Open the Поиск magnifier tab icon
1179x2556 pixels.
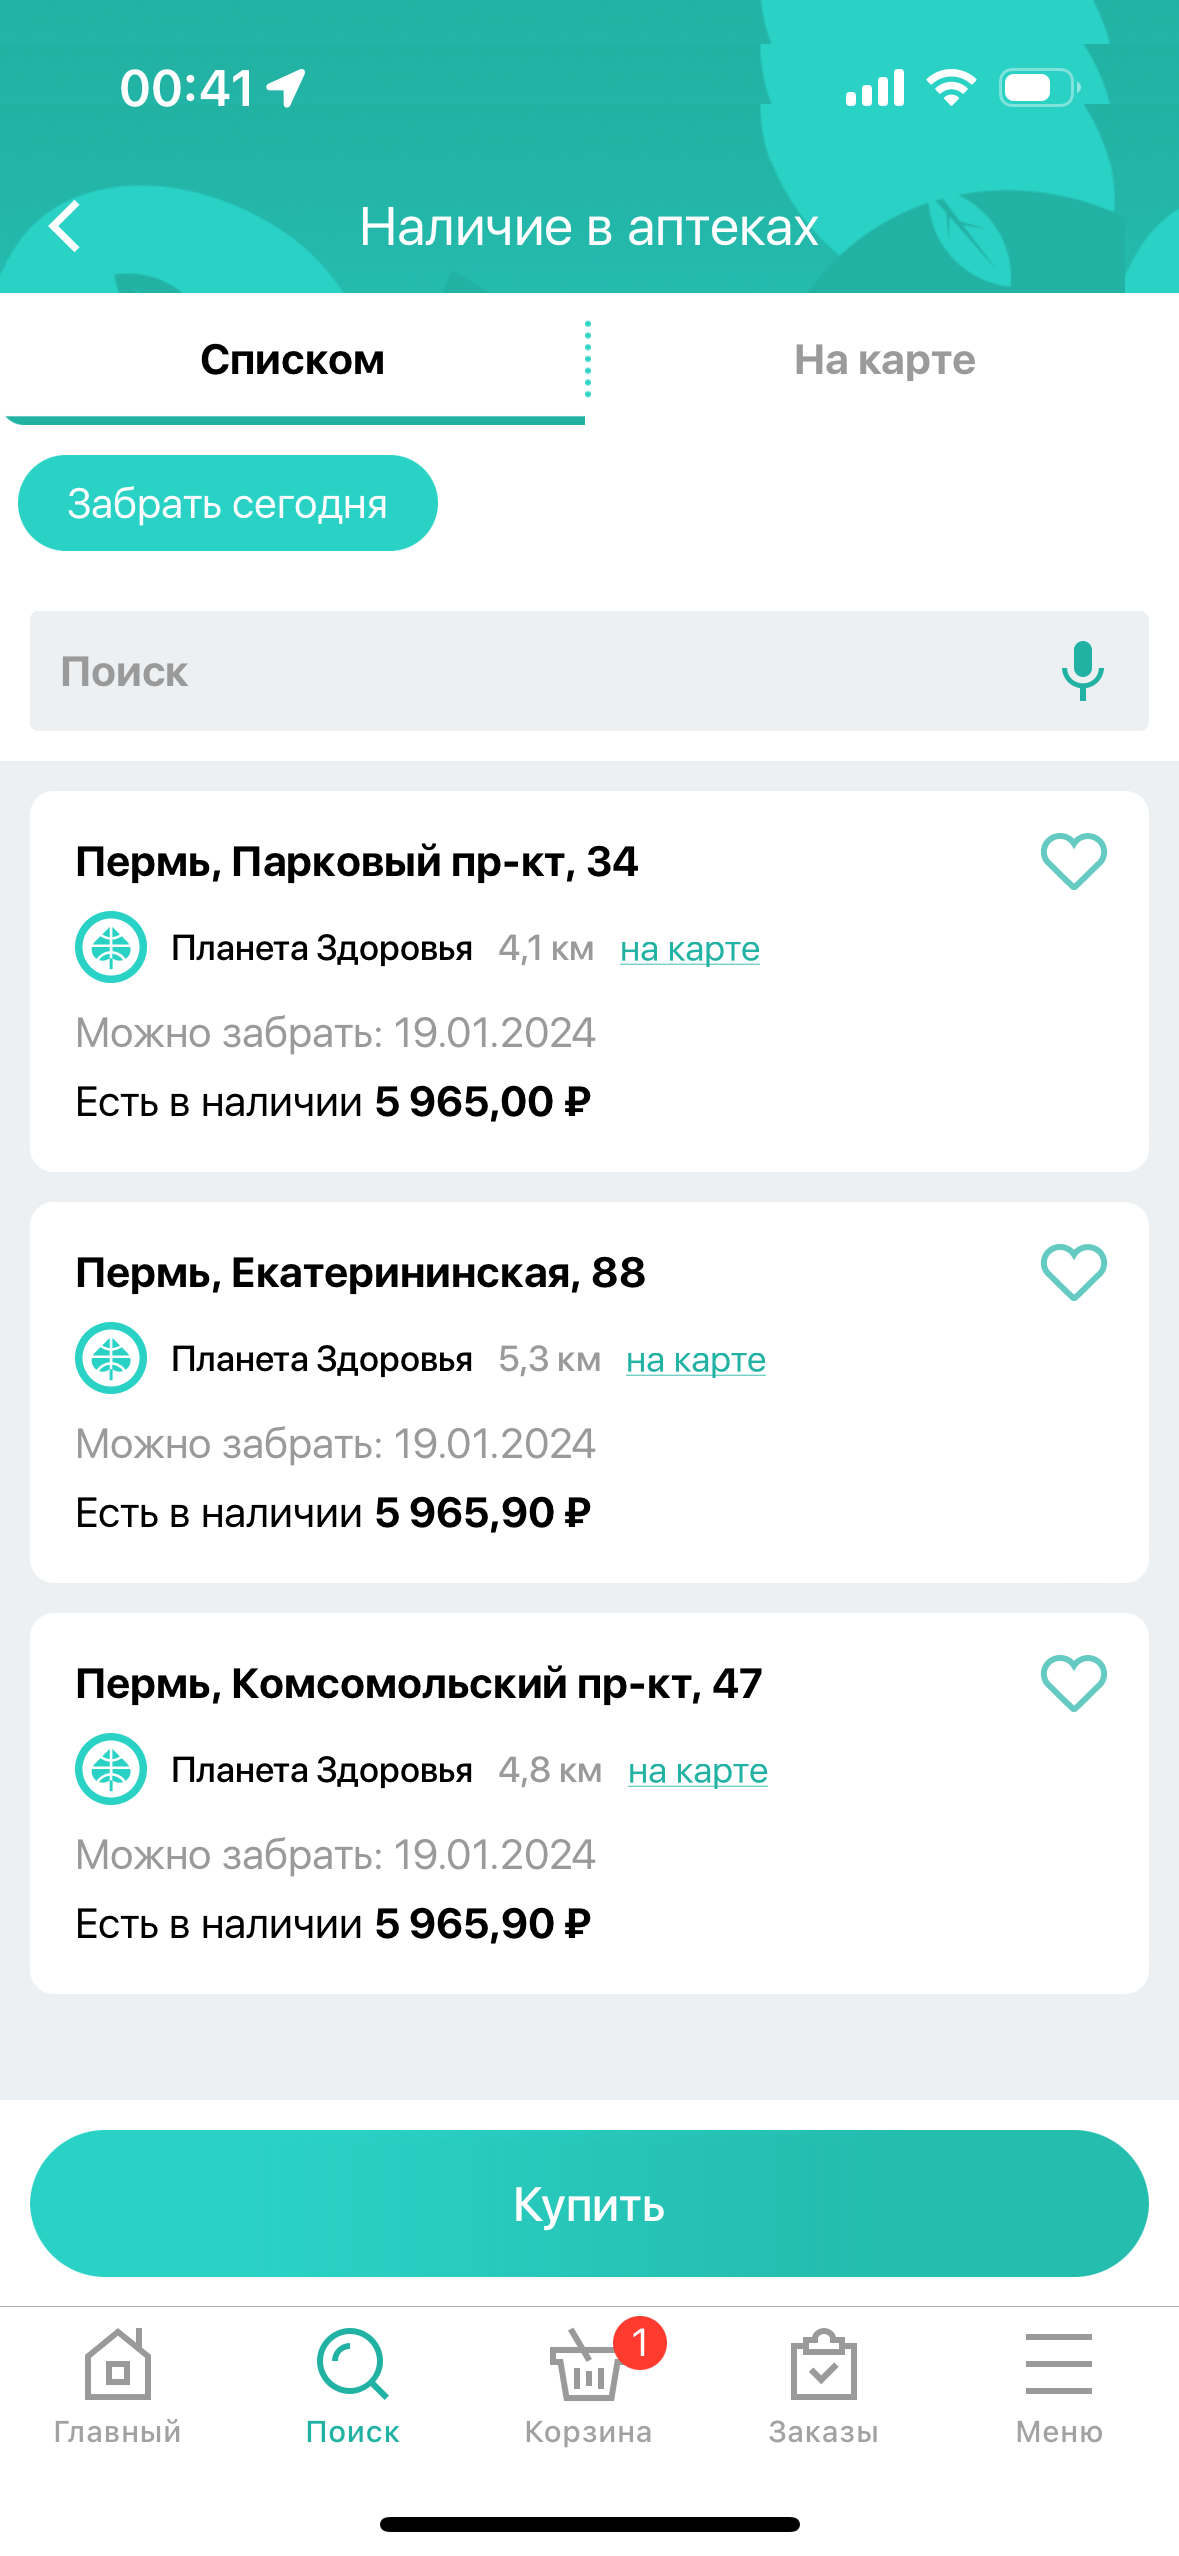click(352, 2366)
